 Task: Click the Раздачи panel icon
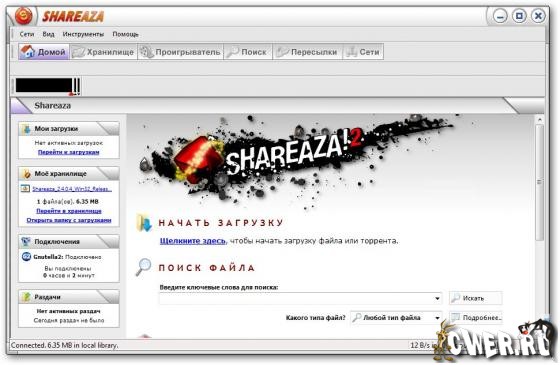[x=26, y=297]
